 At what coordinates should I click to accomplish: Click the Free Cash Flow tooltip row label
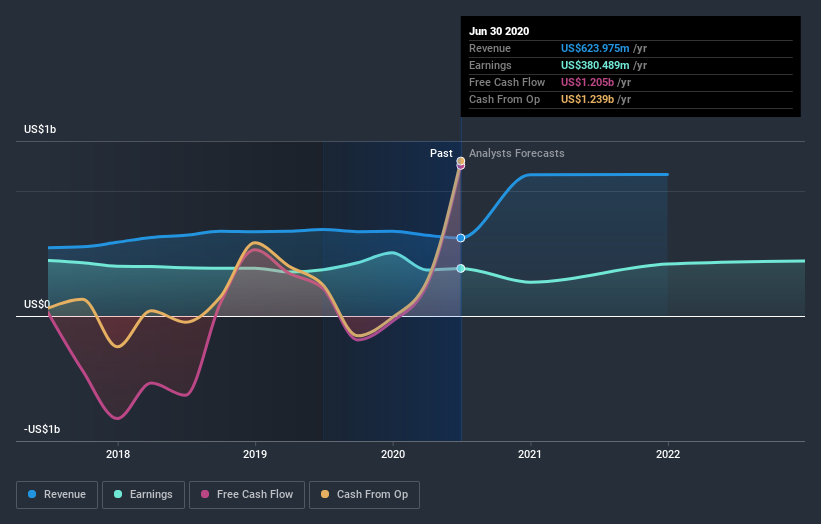tap(507, 82)
